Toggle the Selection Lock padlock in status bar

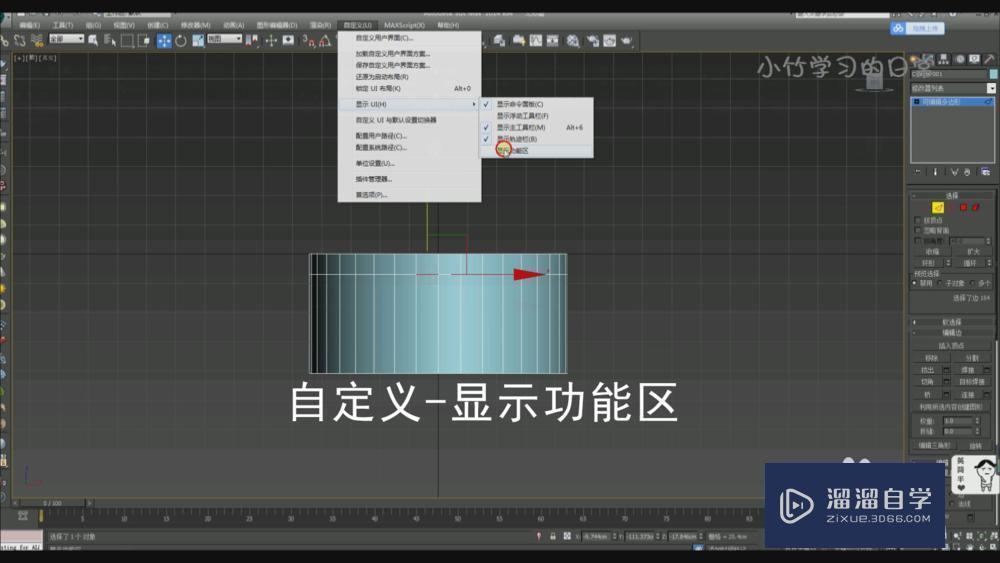[553, 536]
